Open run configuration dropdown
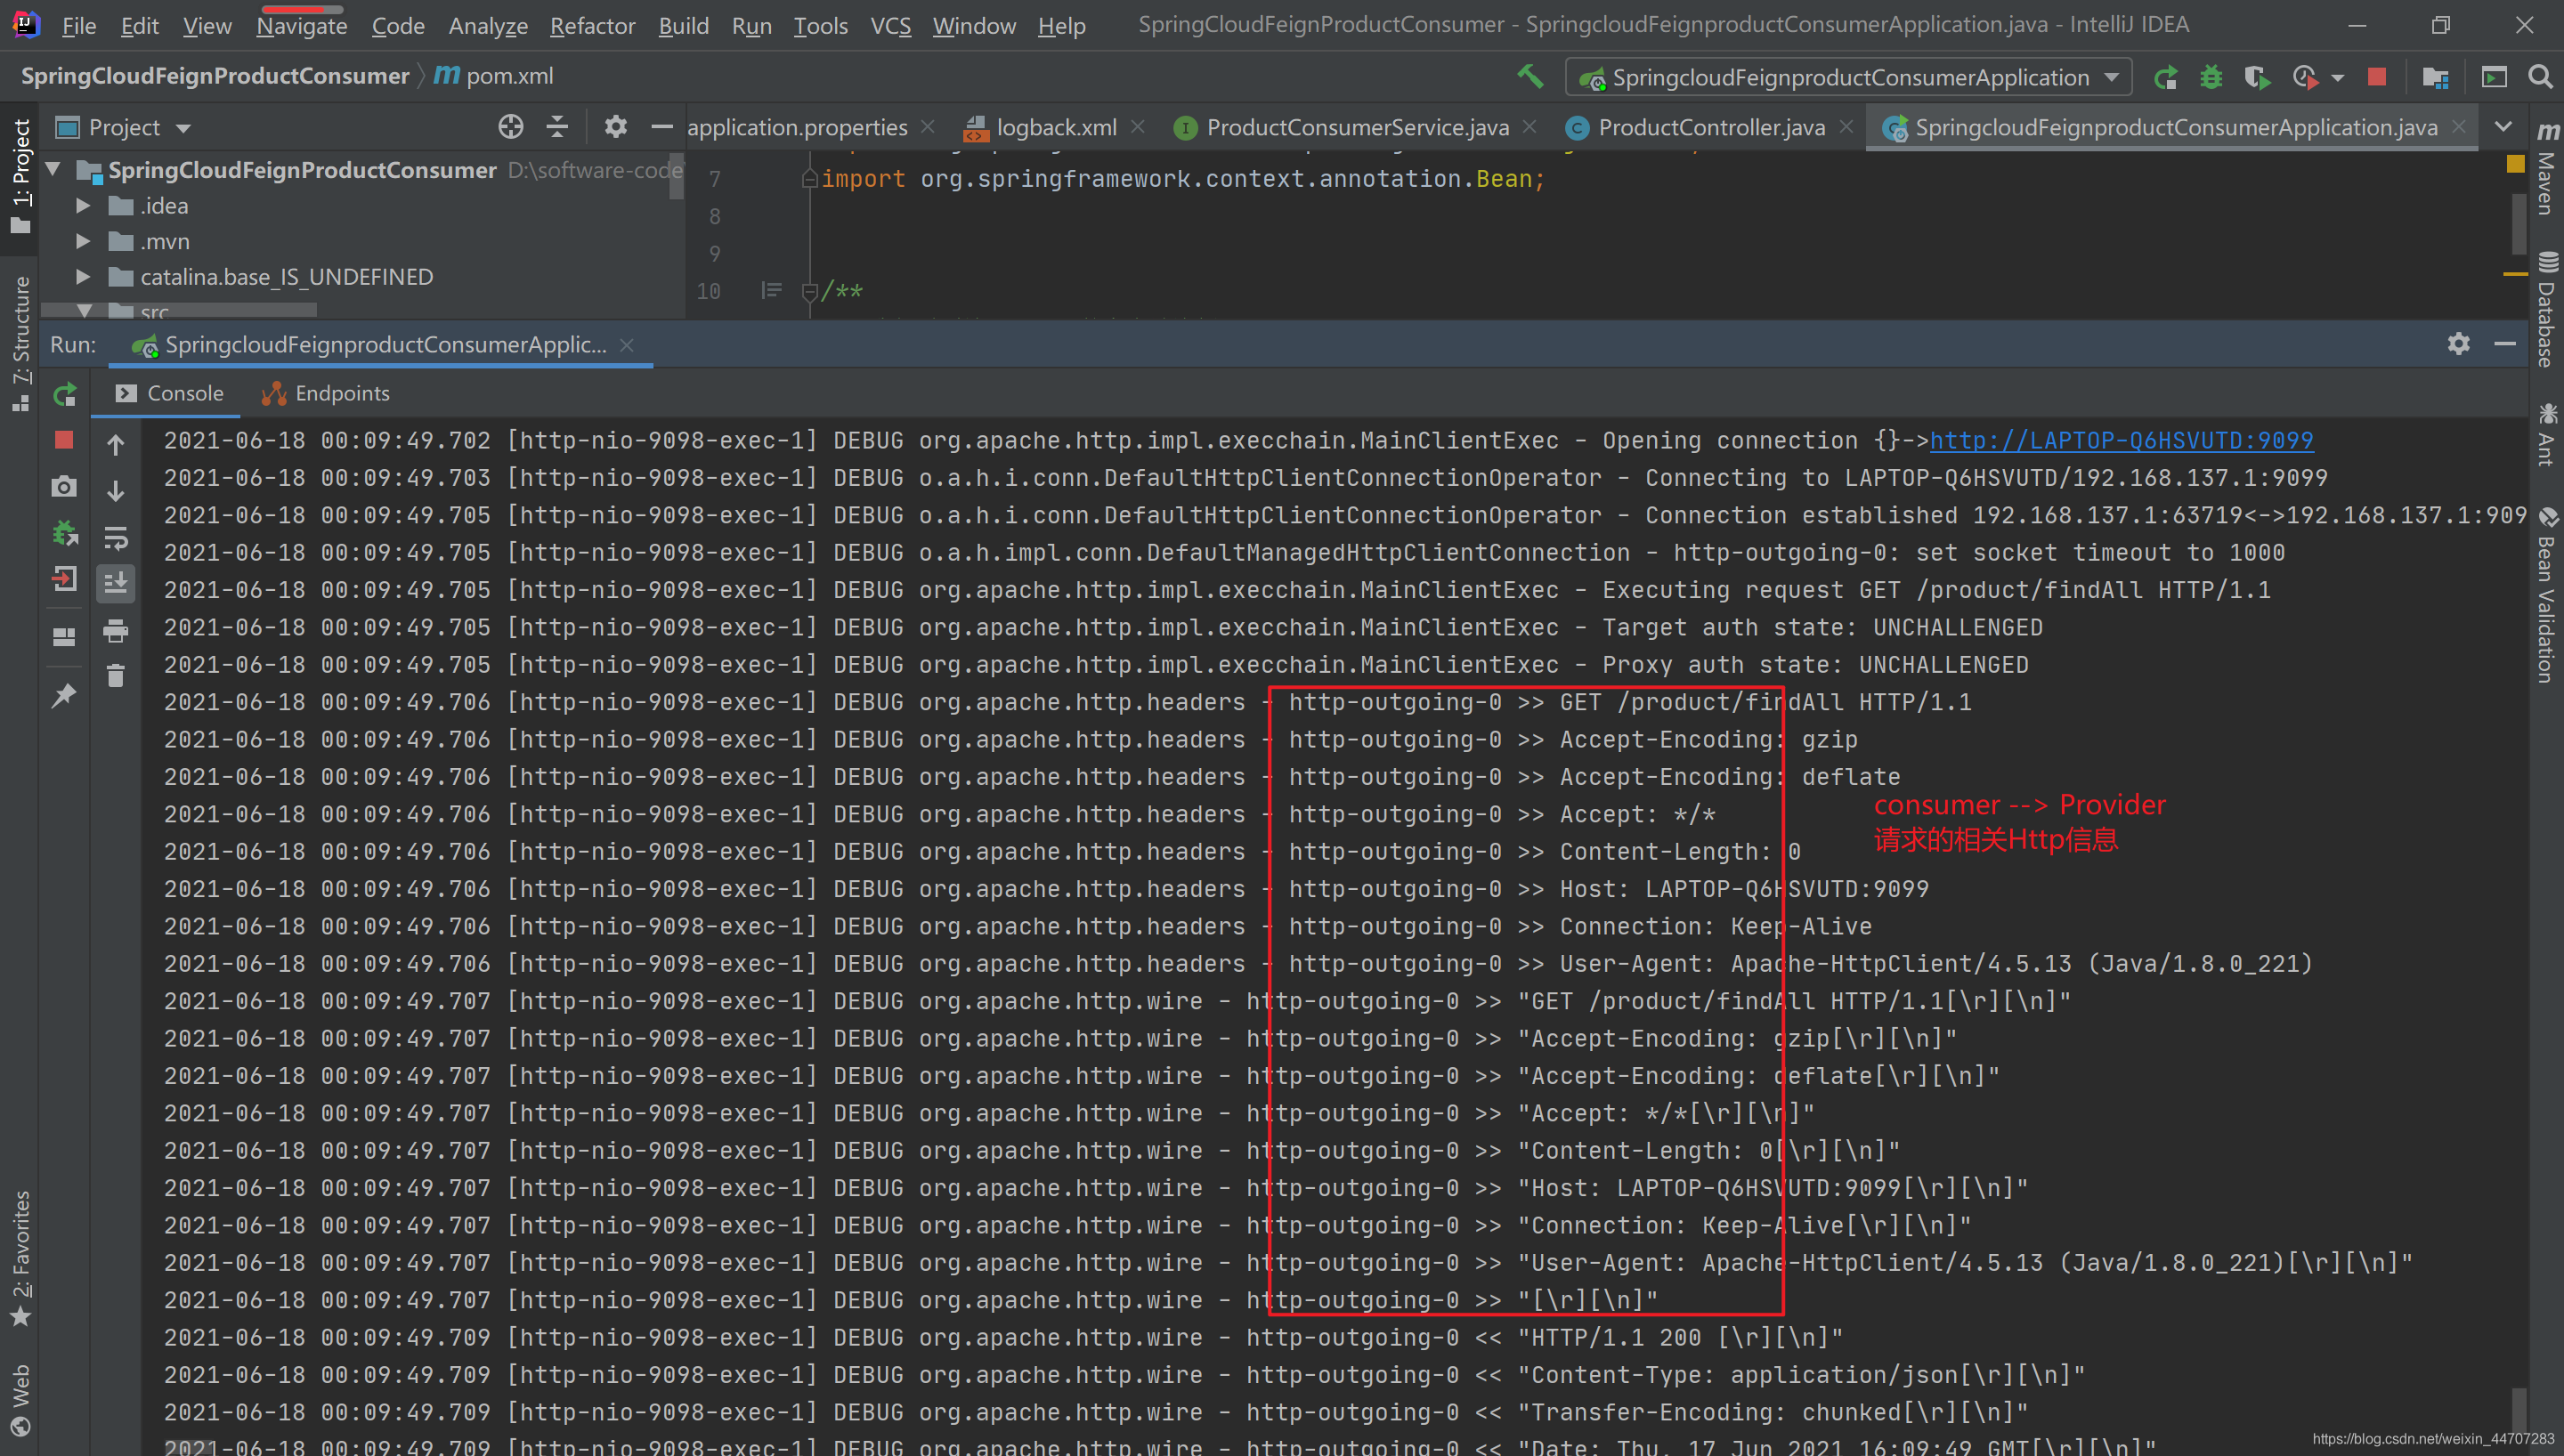 pyautogui.click(x=1848, y=77)
